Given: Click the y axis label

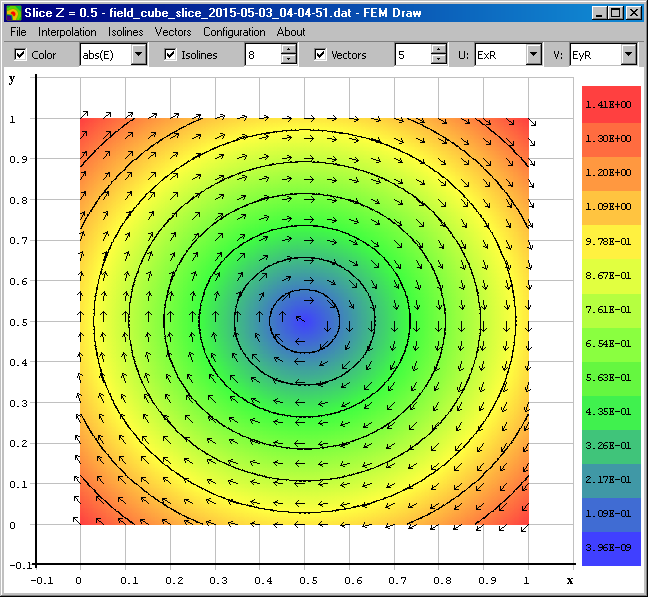Looking at the screenshot, I should coord(12,79).
